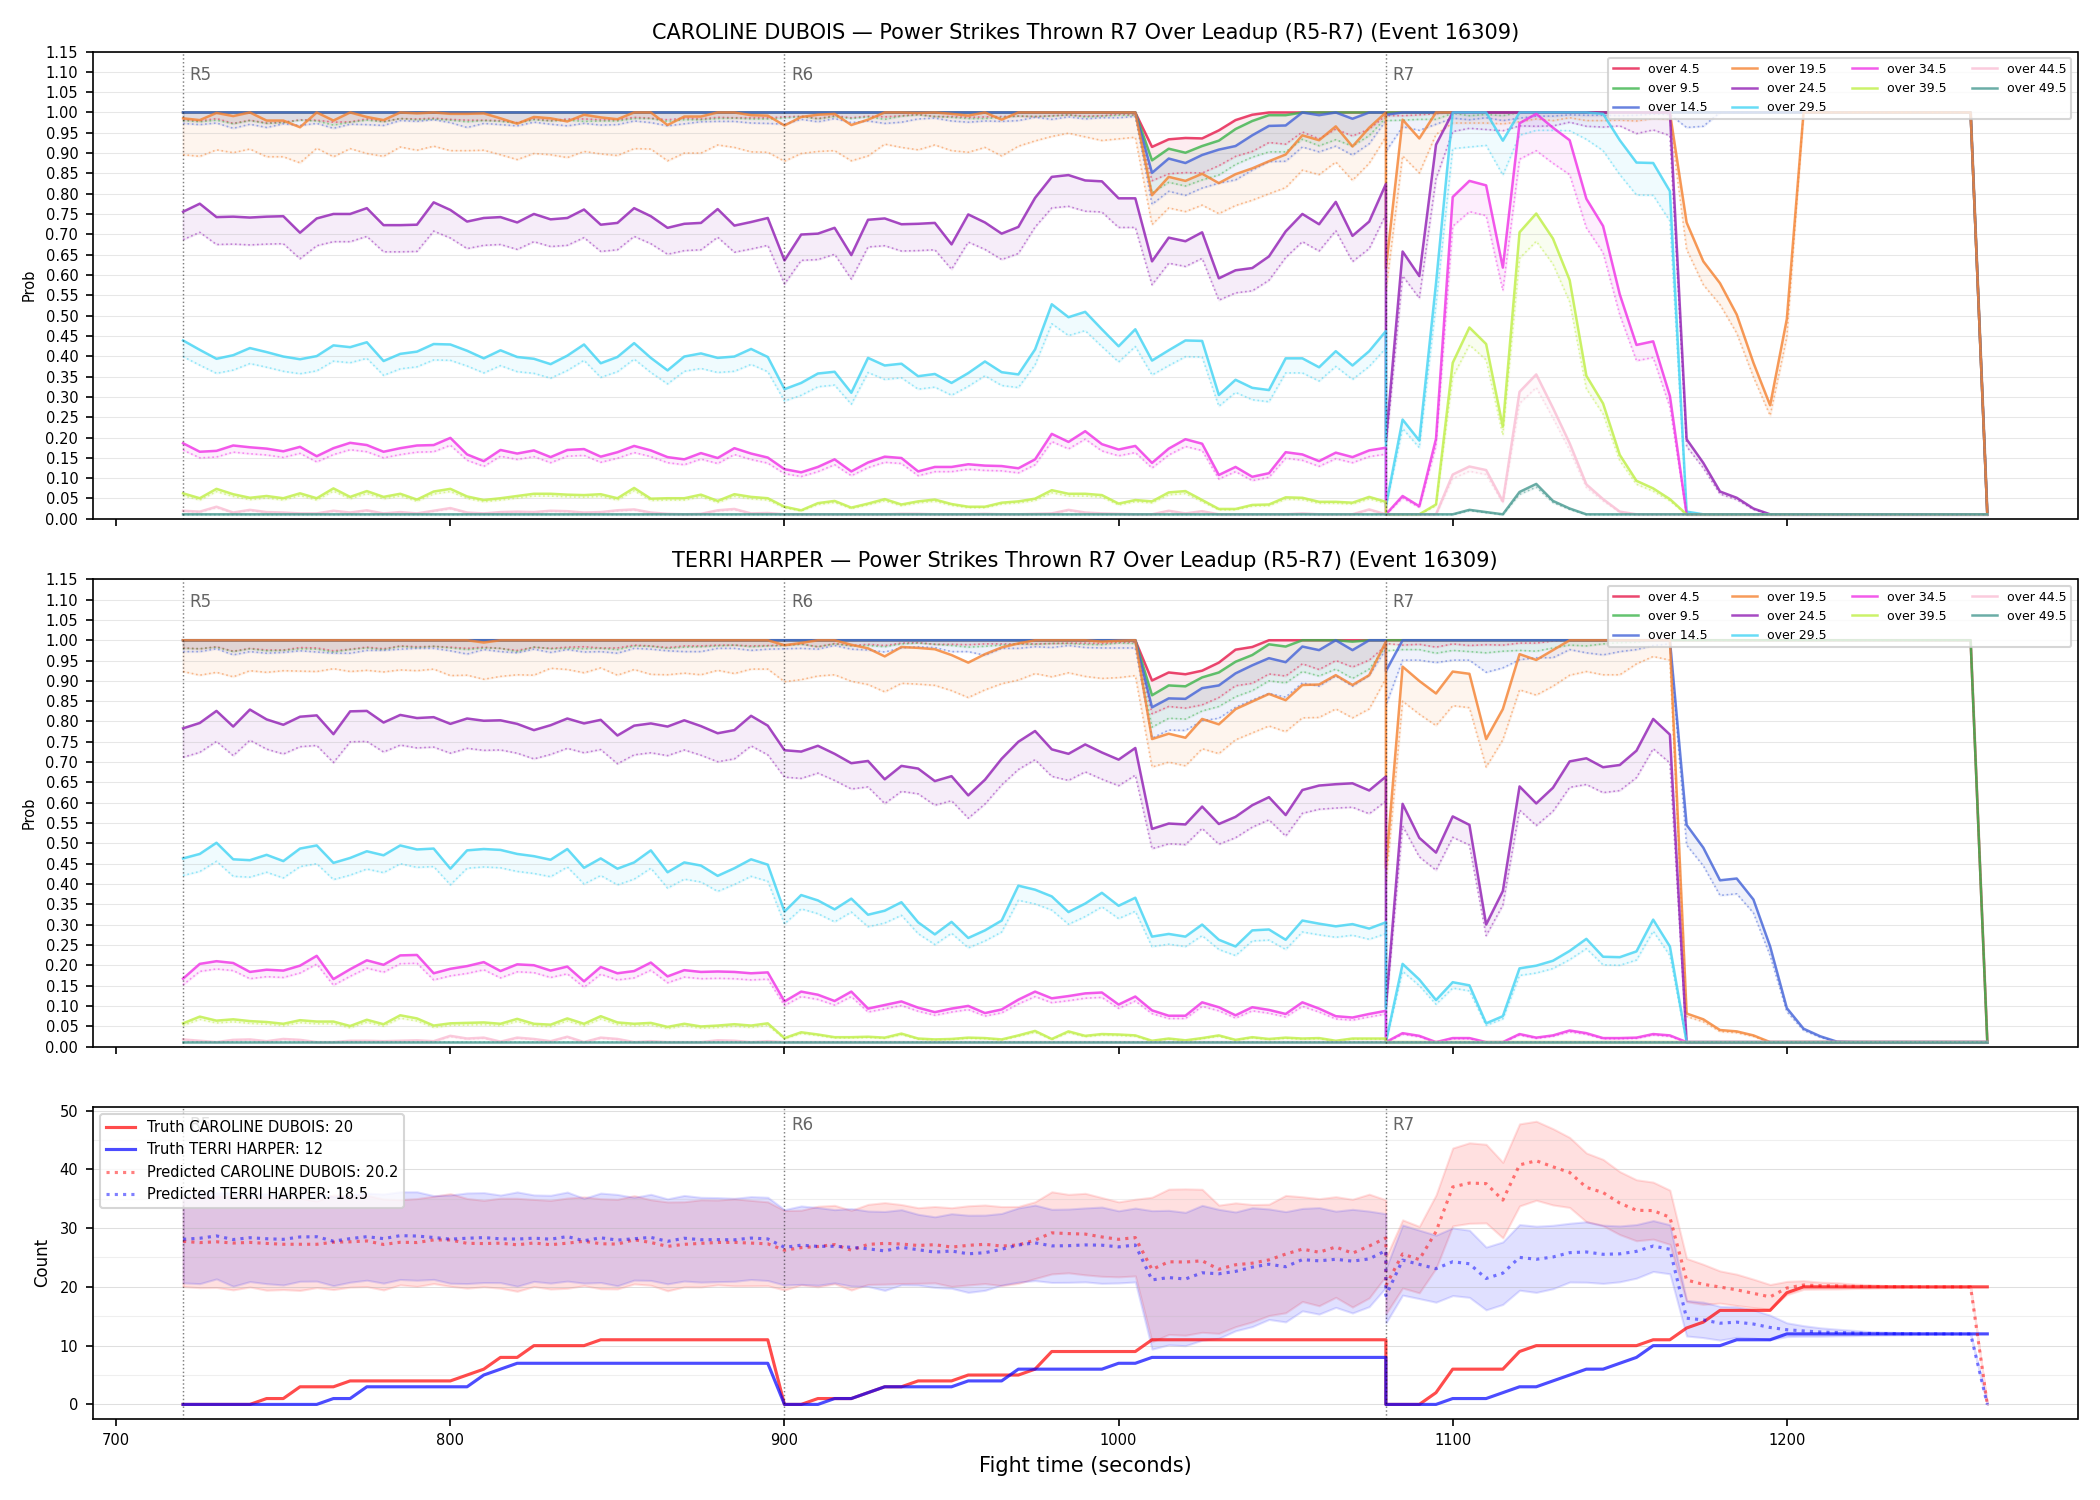Click the 50 tick label on the Count axis
Screen dimensions: 2100x1500
pos(69,1111)
